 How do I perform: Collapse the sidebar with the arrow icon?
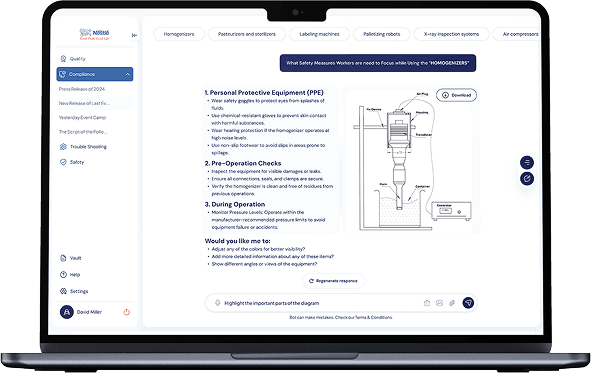(135, 35)
